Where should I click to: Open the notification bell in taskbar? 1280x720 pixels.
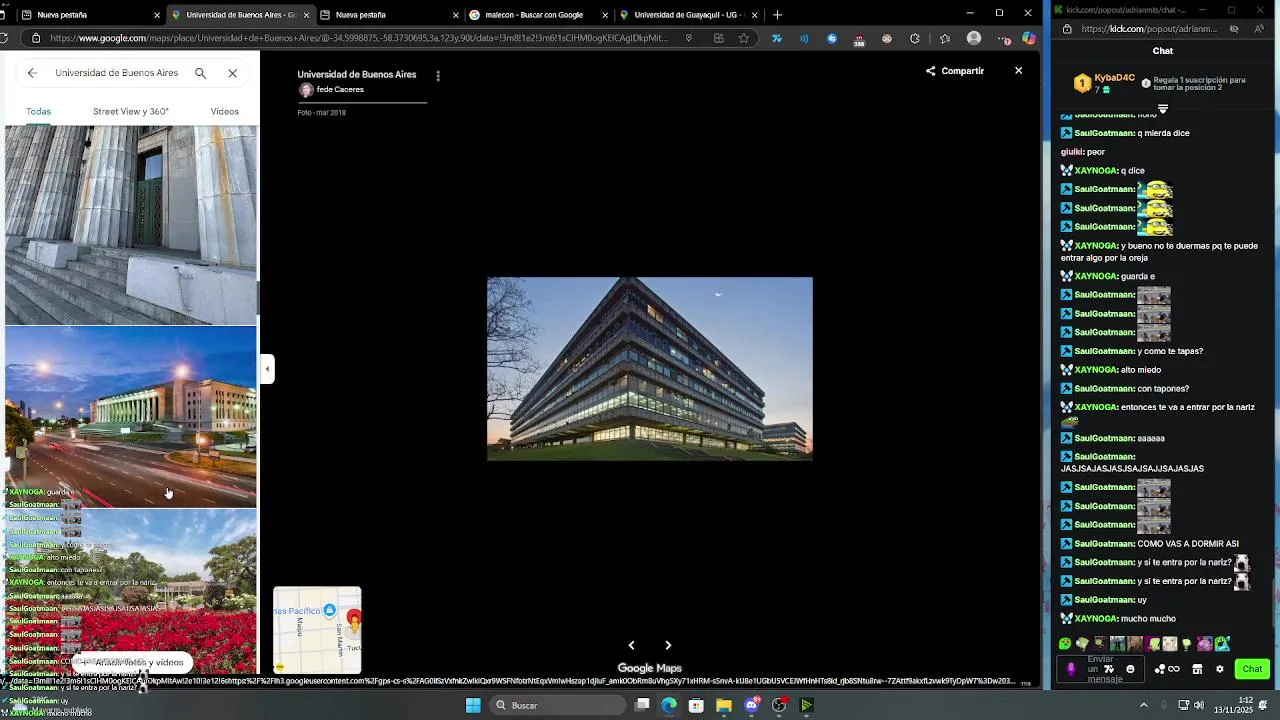click(x=1263, y=705)
